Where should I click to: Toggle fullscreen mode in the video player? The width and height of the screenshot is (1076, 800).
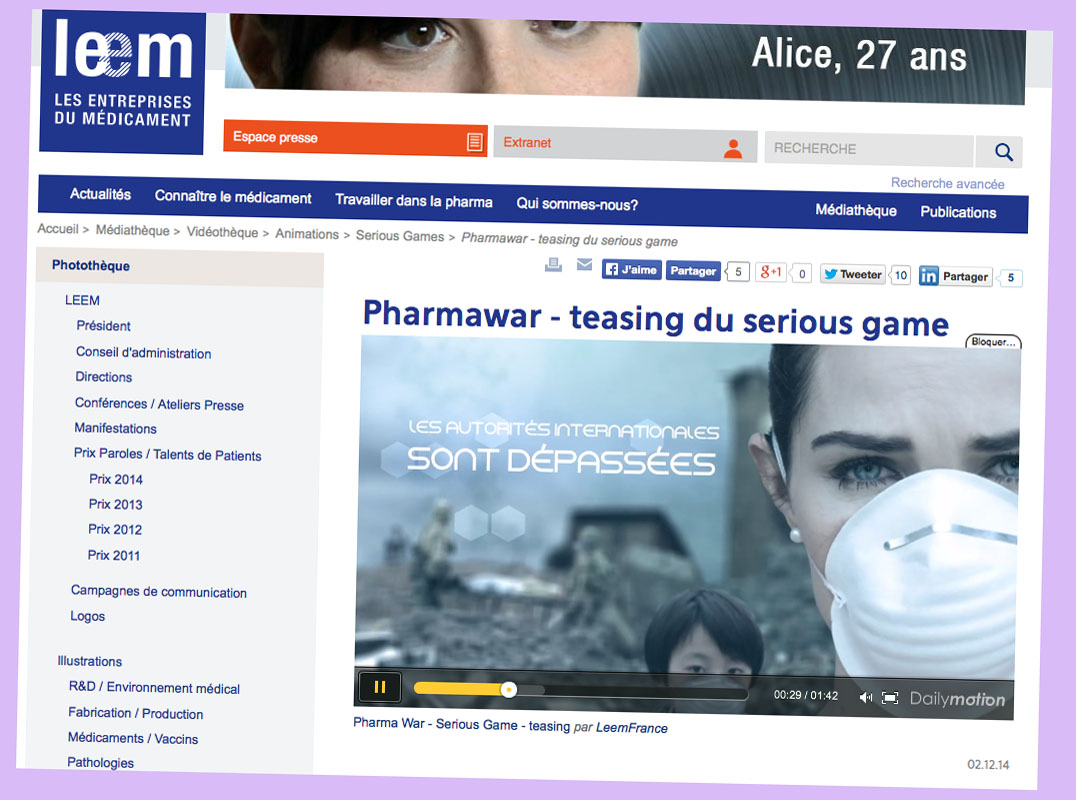890,698
